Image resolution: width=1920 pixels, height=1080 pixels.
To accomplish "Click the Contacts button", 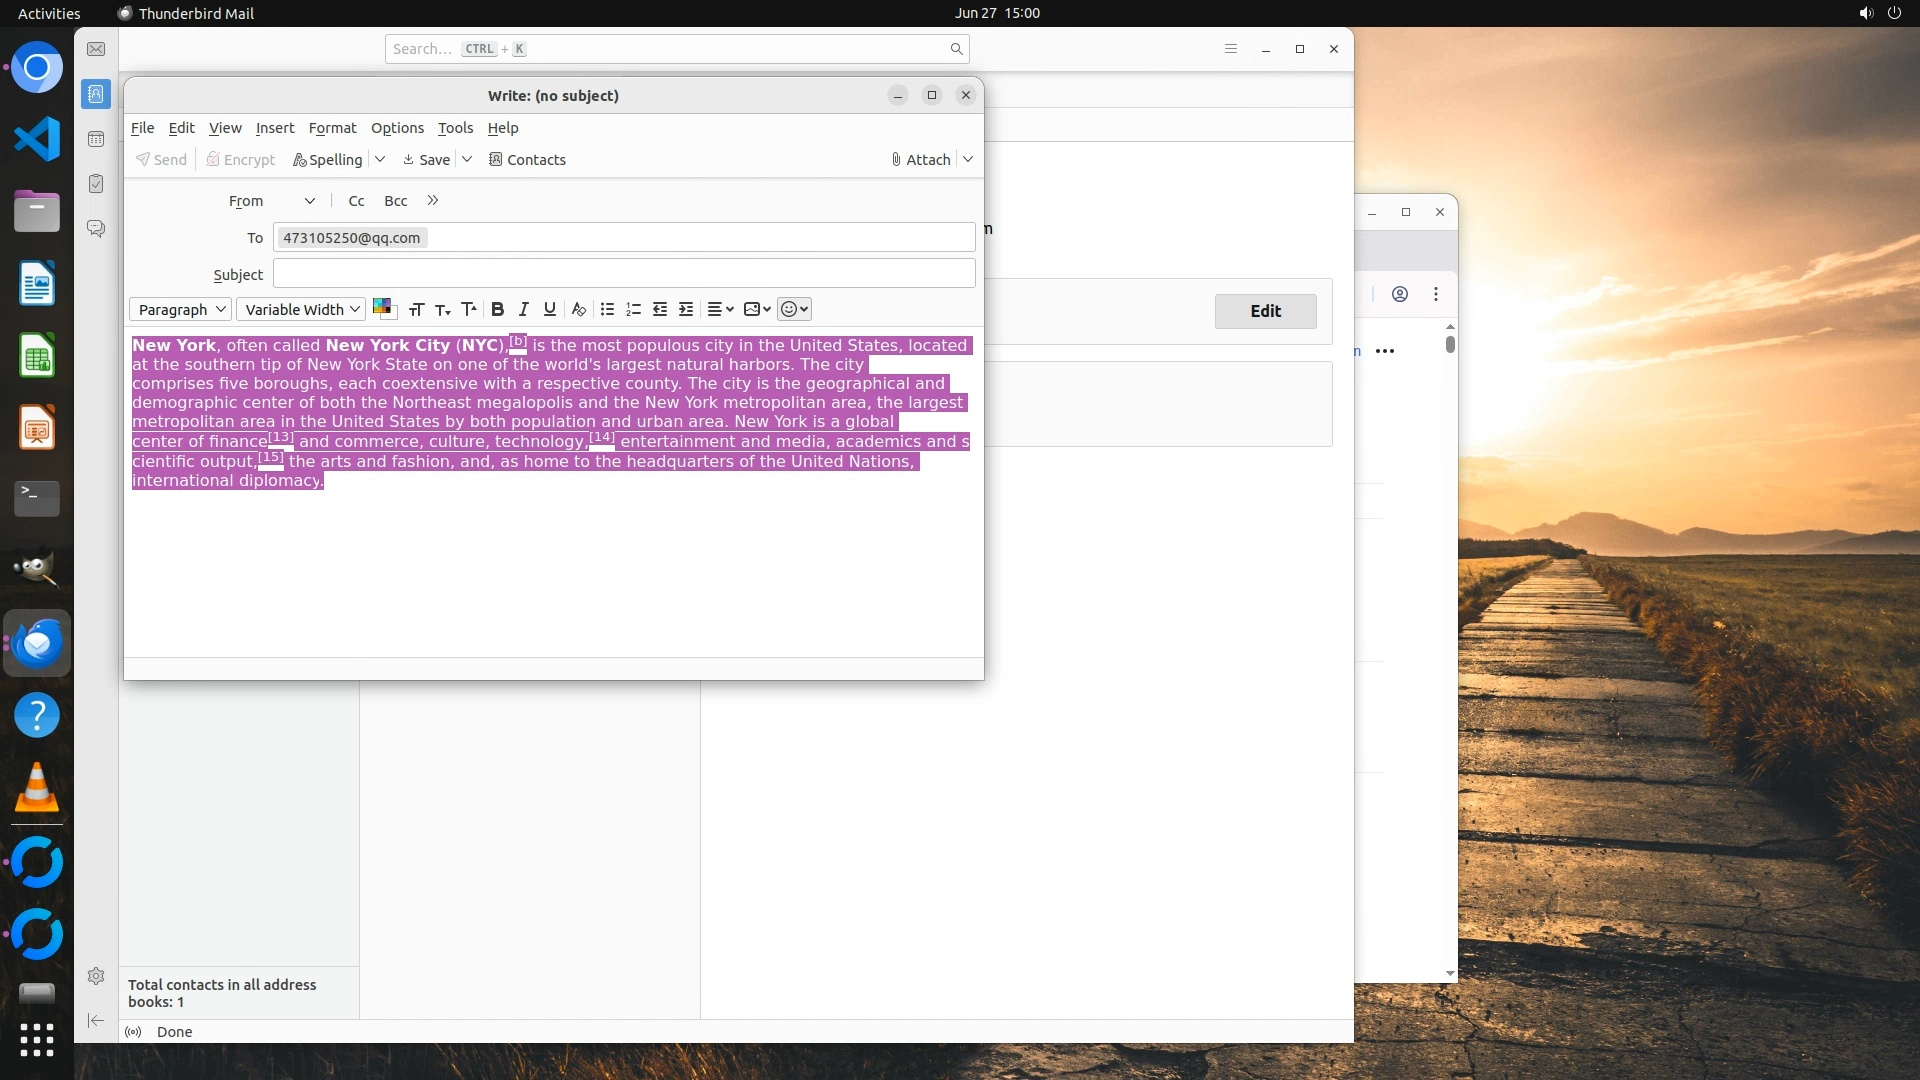I will [527, 160].
